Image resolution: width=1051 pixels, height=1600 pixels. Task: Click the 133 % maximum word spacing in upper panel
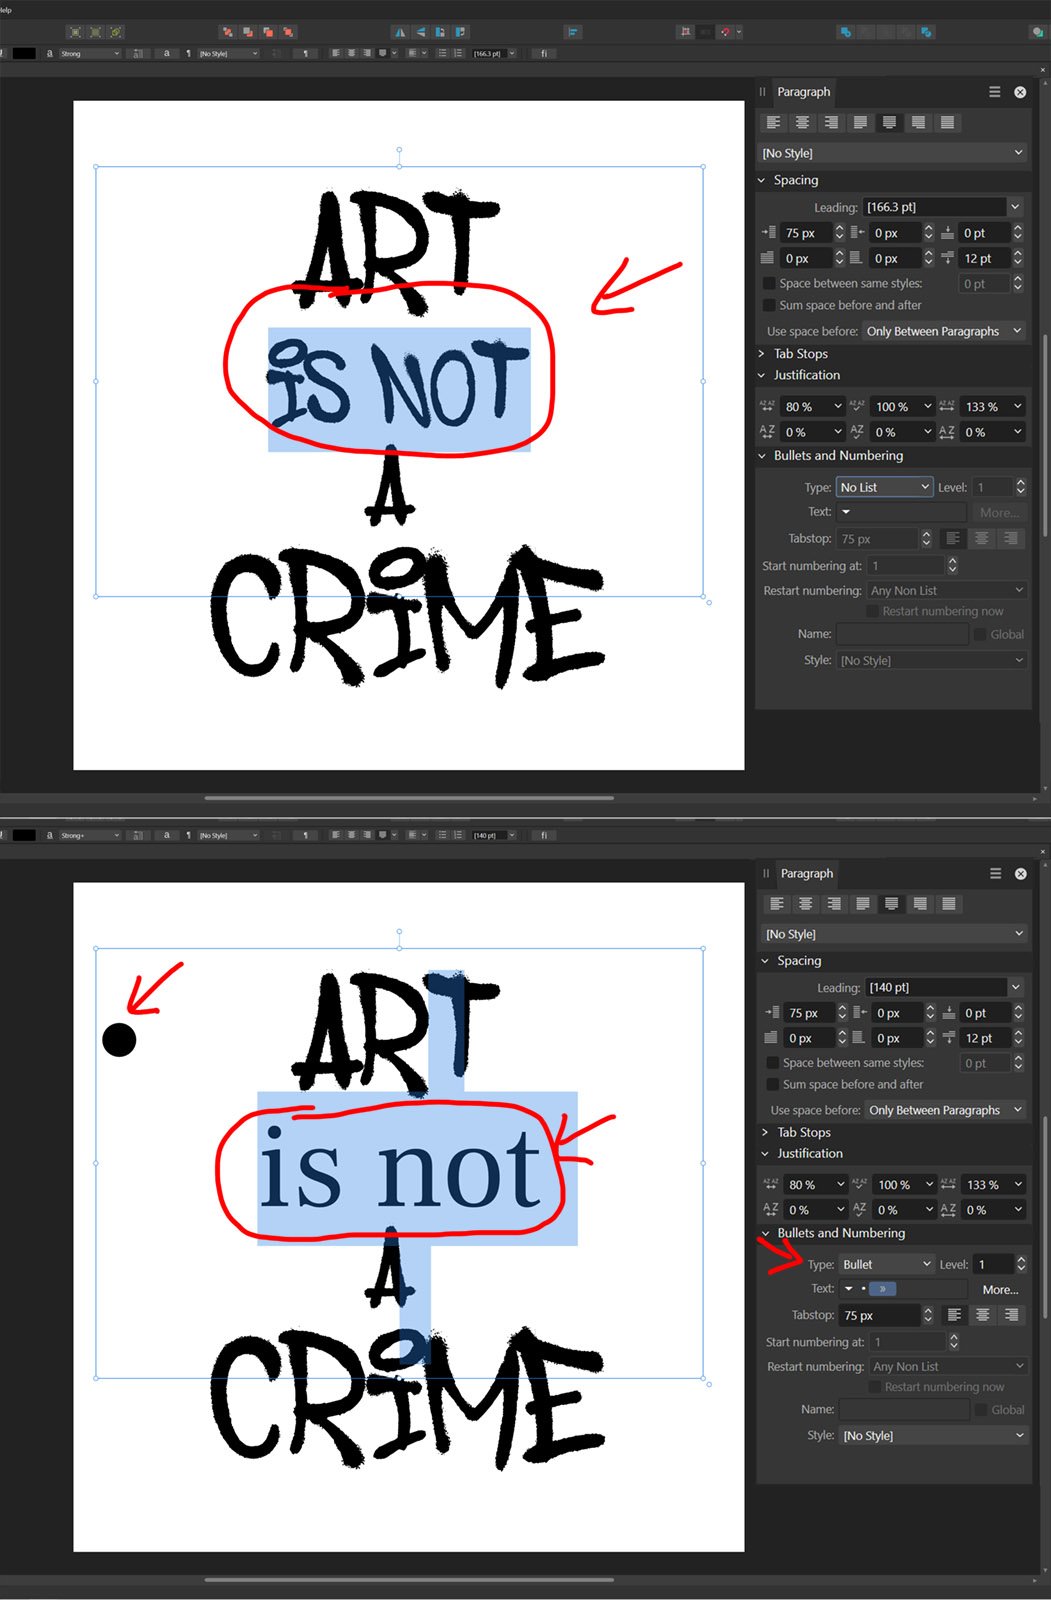993,407
